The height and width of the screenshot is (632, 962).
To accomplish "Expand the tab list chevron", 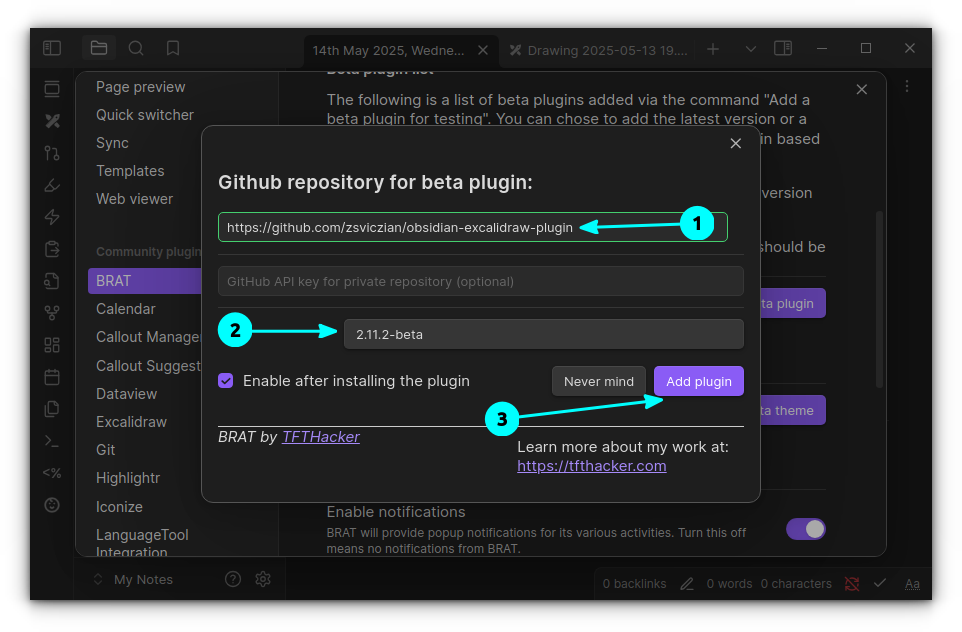I will click(x=751, y=48).
